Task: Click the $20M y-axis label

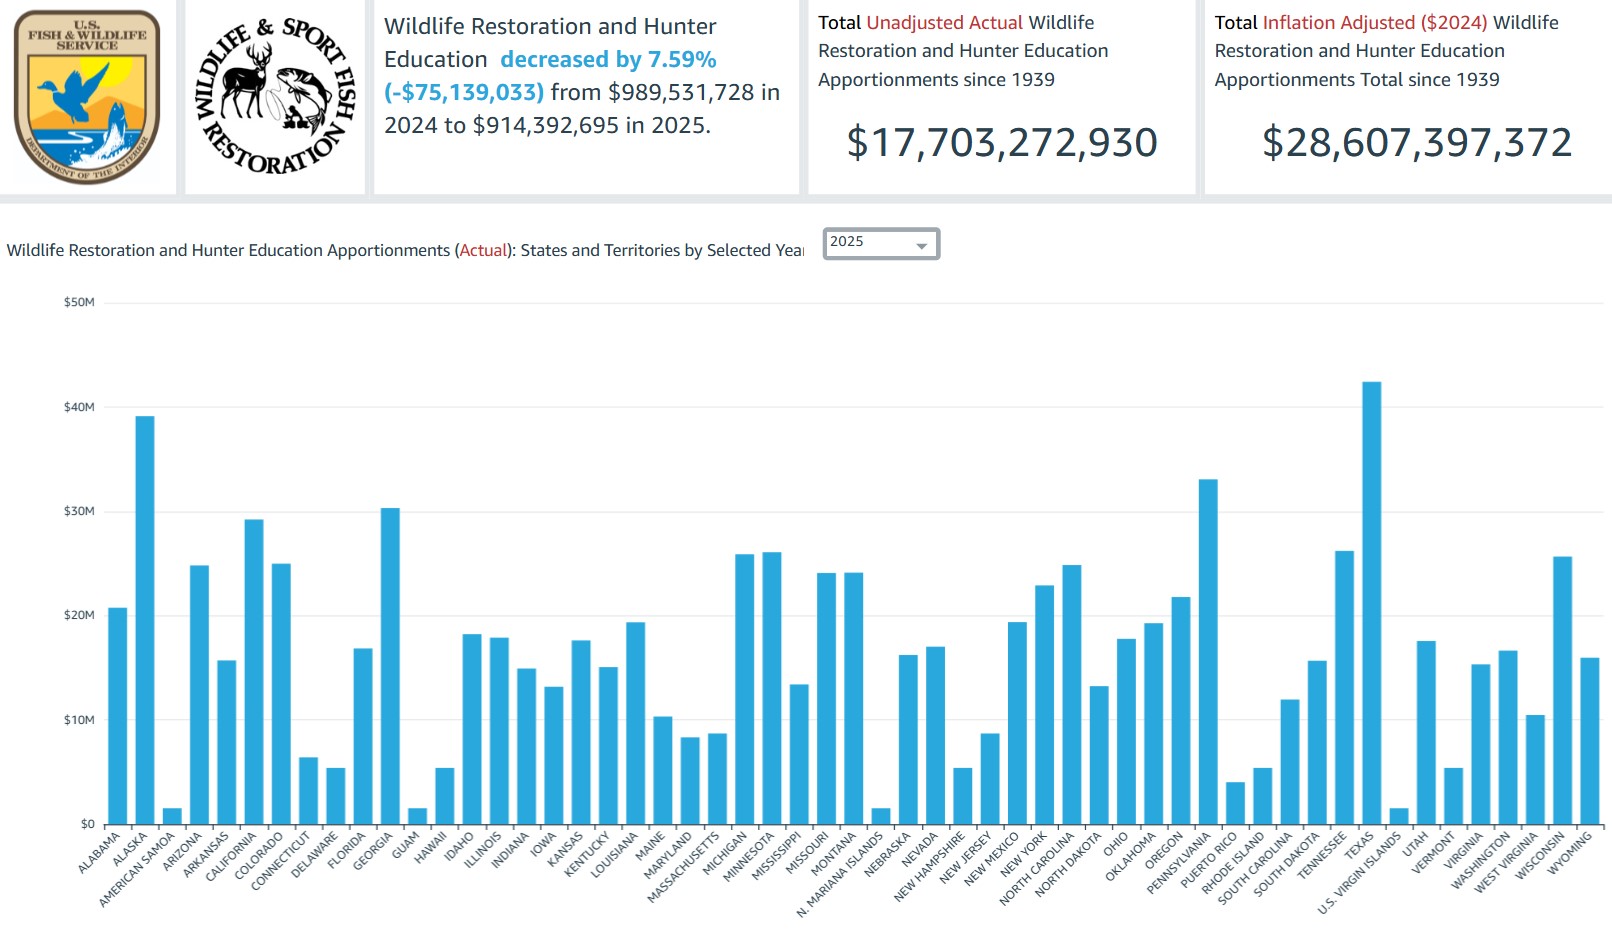Action: click(x=79, y=615)
